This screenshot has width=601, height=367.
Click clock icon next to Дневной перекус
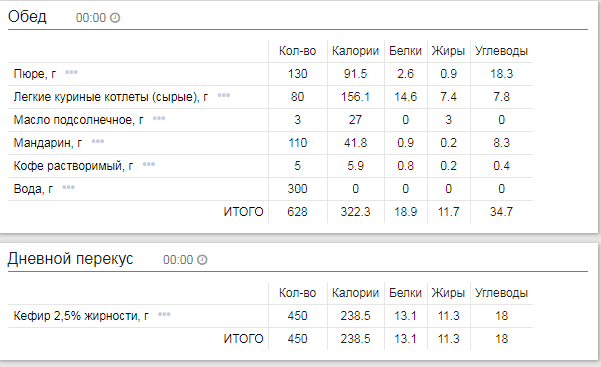click(202, 260)
